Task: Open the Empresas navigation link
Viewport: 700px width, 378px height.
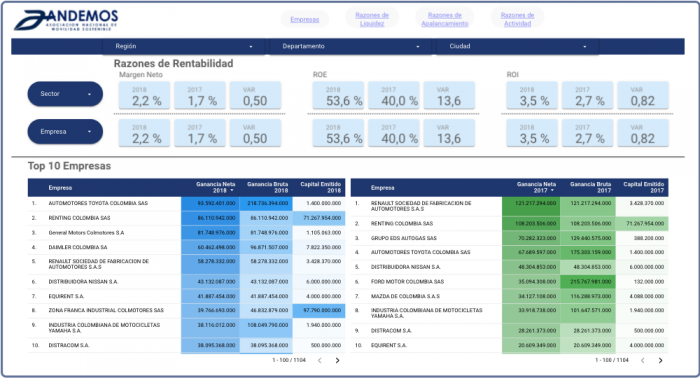Action: click(304, 20)
